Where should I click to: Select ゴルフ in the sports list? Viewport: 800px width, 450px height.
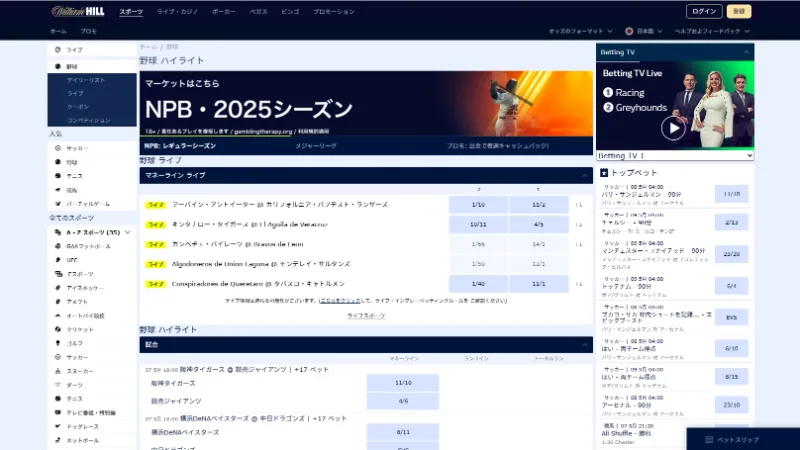click(x=92, y=343)
